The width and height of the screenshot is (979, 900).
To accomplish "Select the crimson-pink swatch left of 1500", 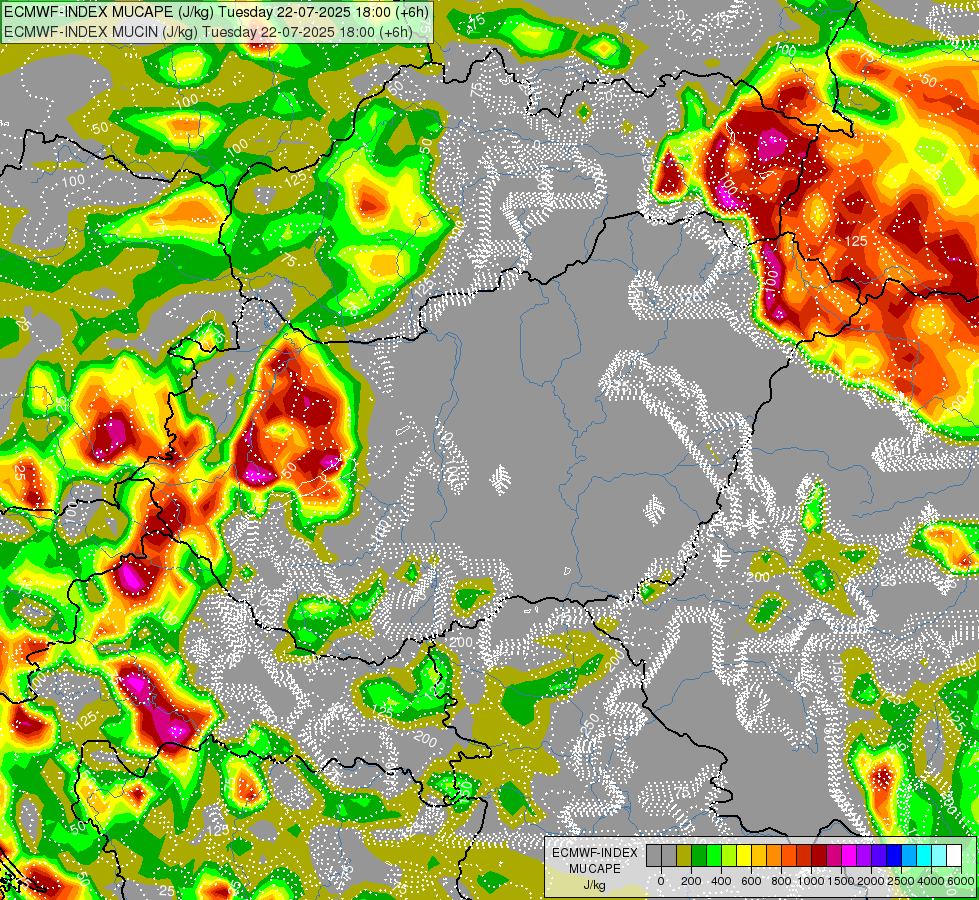I will [835, 855].
